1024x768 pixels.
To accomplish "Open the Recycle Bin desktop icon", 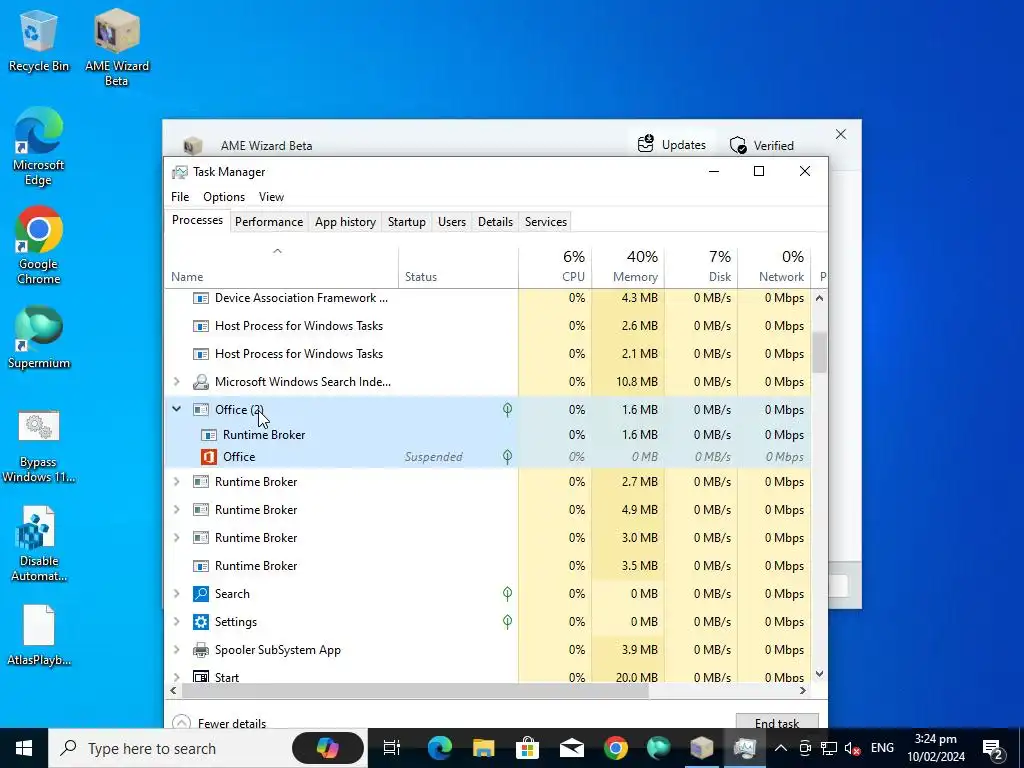I will click(x=39, y=40).
